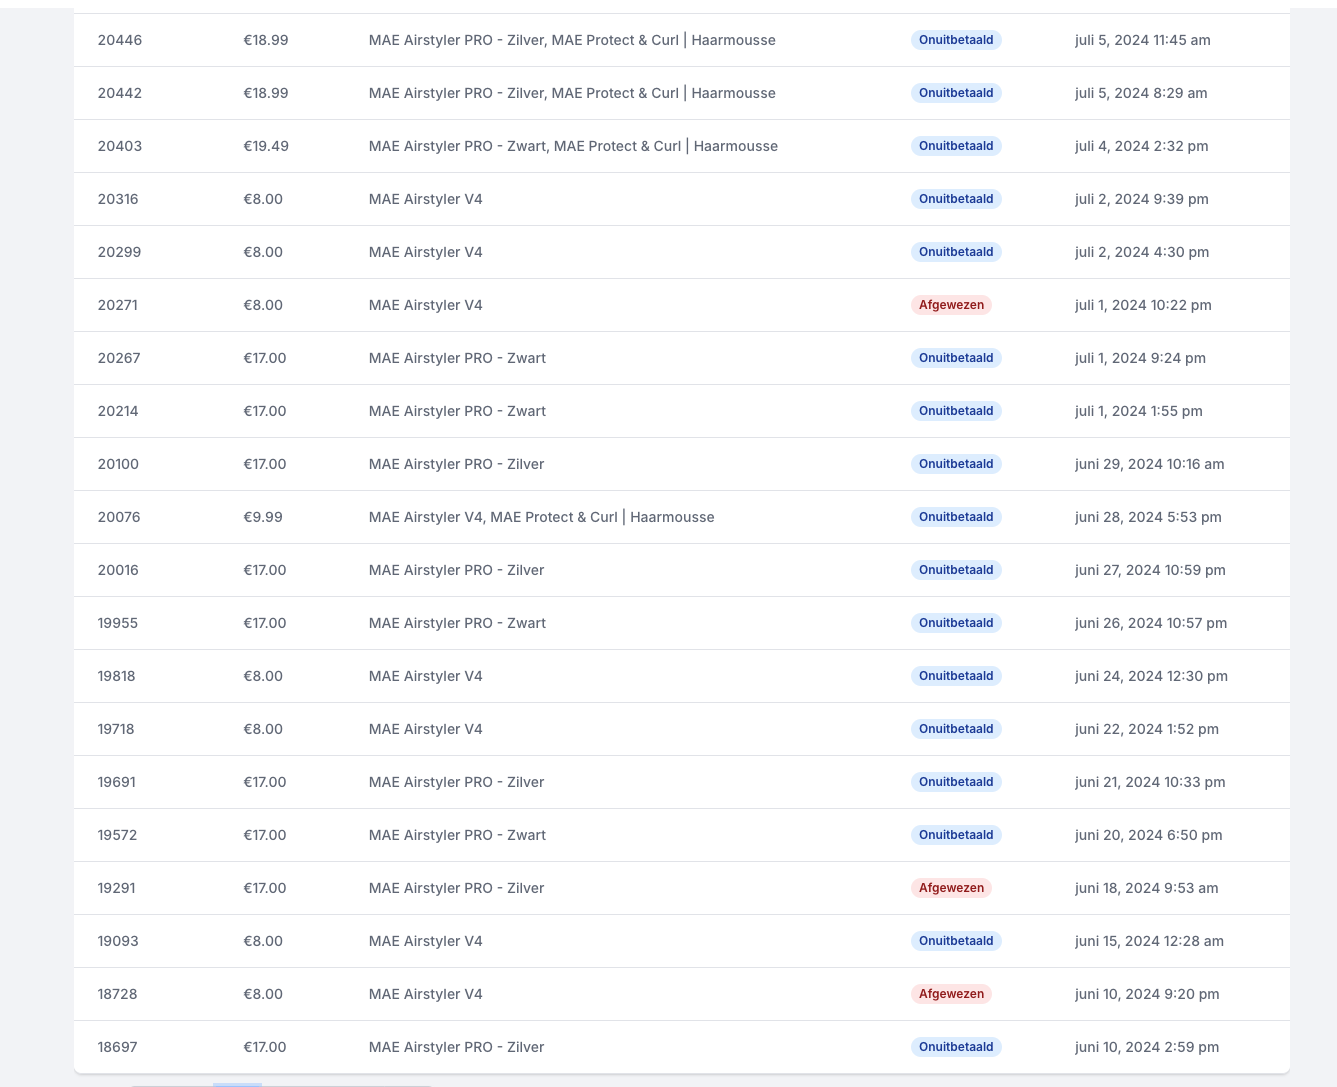Click Onuitbetaald badge on order 20446
Viewport: 1337px width, 1087px height.
pos(956,40)
